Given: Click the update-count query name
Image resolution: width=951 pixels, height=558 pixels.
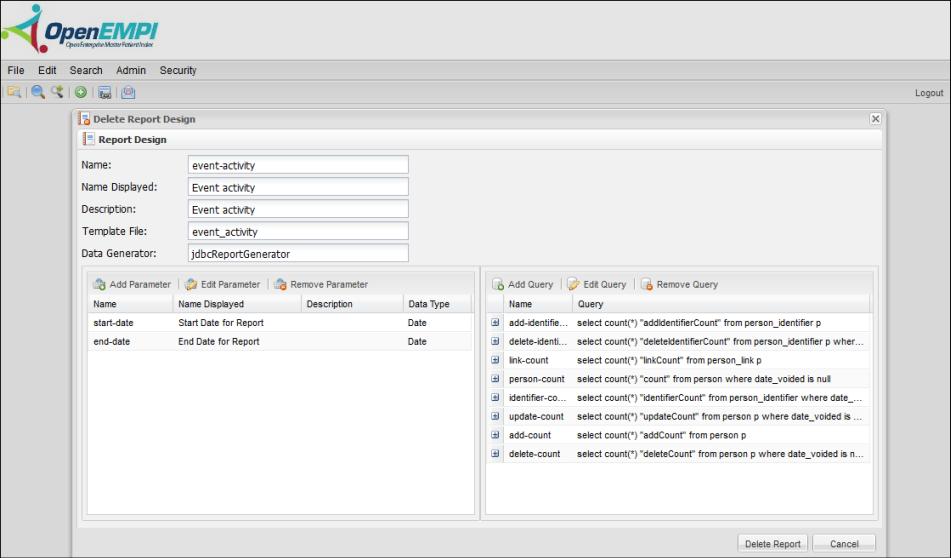Looking at the screenshot, I should pos(536,417).
